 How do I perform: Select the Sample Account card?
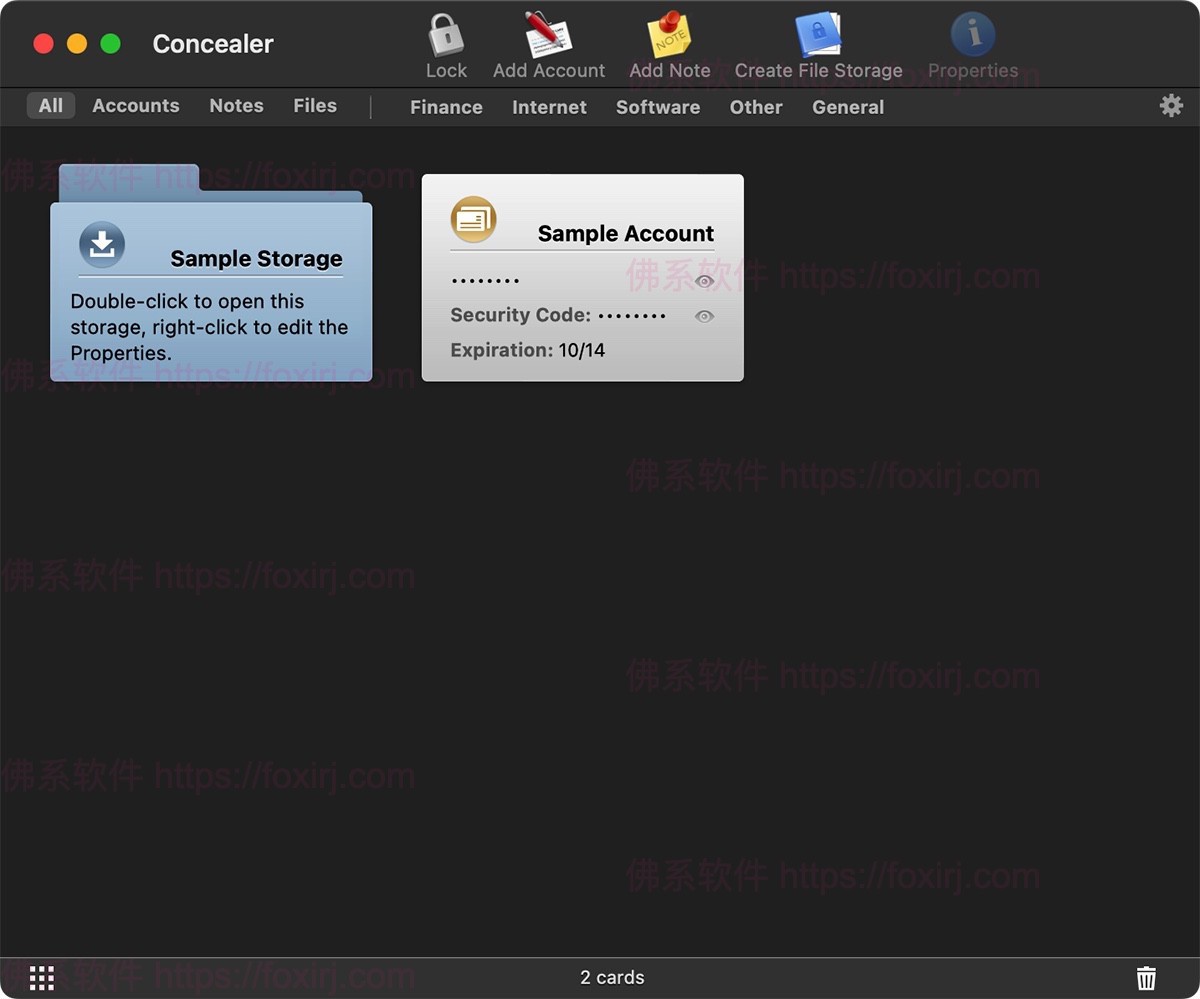[x=583, y=277]
